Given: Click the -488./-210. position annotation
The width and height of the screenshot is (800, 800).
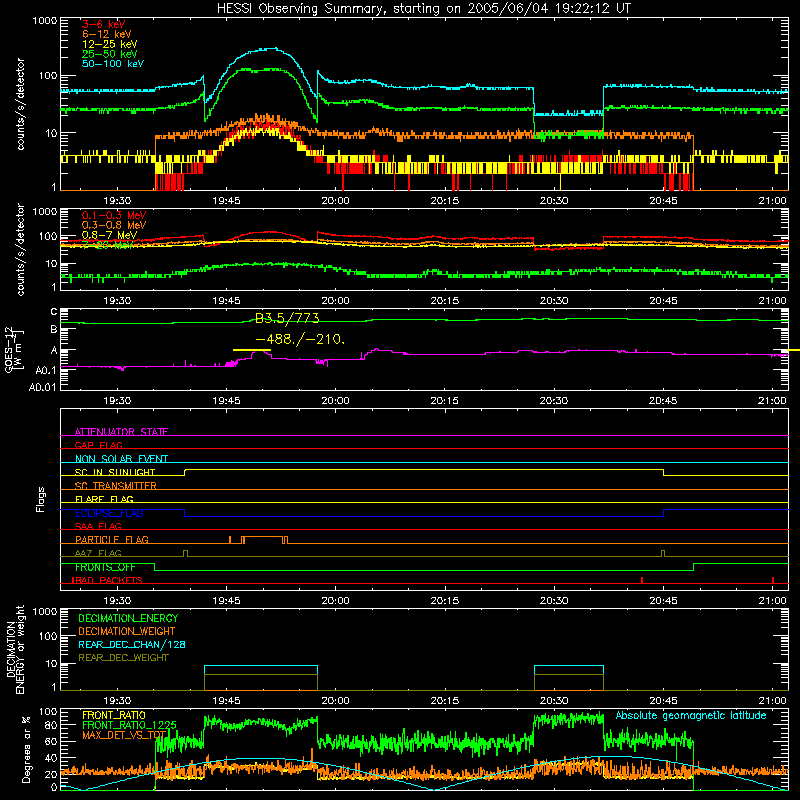Looking at the screenshot, I should click(x=300, y=339).
